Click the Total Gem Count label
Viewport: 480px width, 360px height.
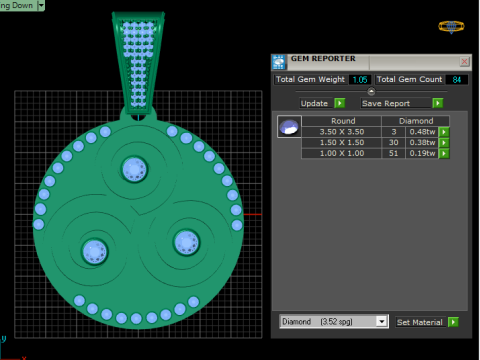[409, 79]
